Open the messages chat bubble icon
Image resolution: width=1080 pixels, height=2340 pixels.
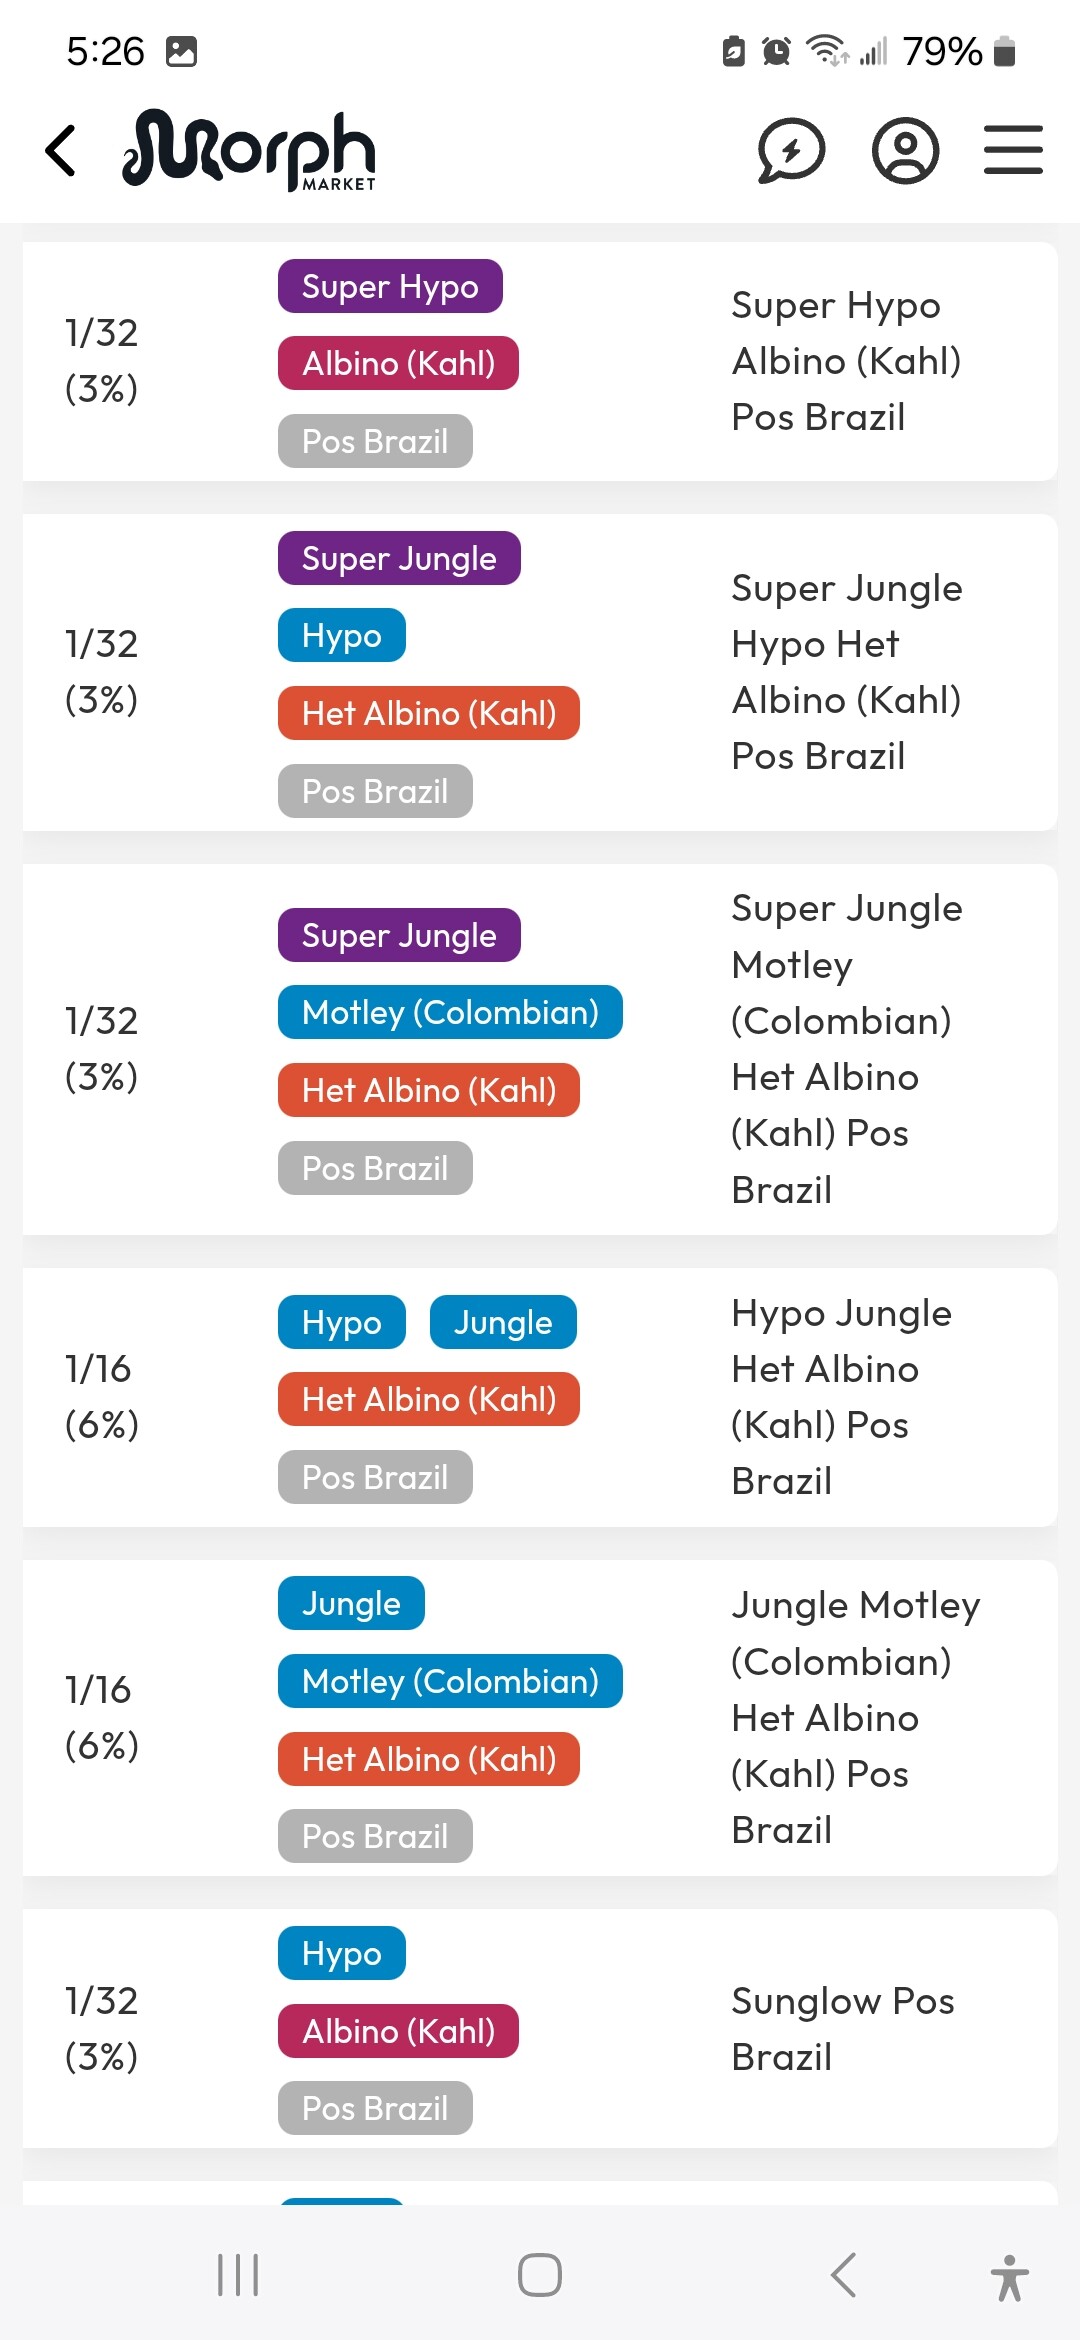[791, 151]
